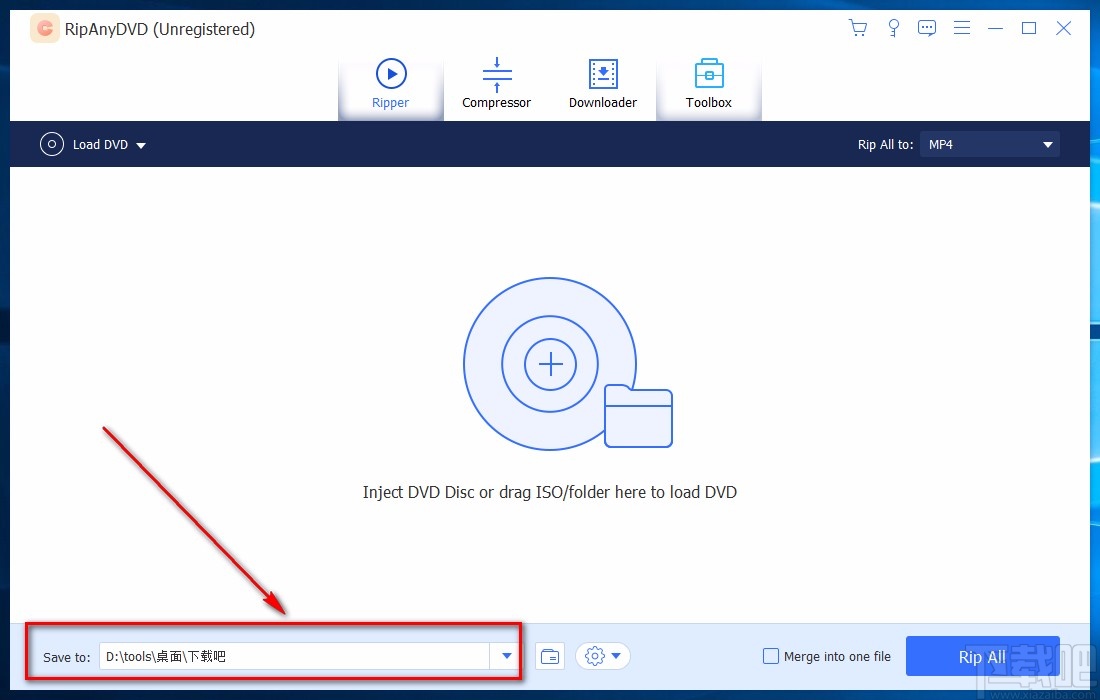Switch to the Downloader tab
Image resolution: width=1100 pixels, height=700 pixels.
603,84
